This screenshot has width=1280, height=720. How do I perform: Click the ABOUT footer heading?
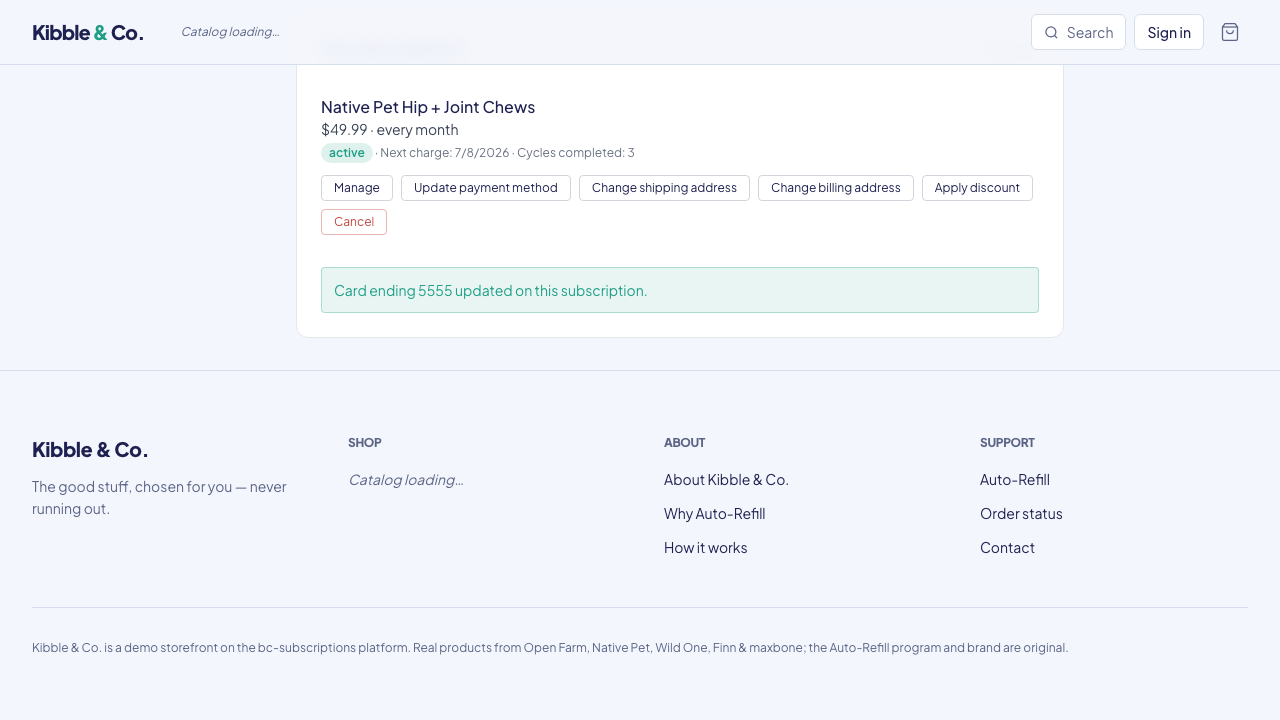click(x=685, y=442)
